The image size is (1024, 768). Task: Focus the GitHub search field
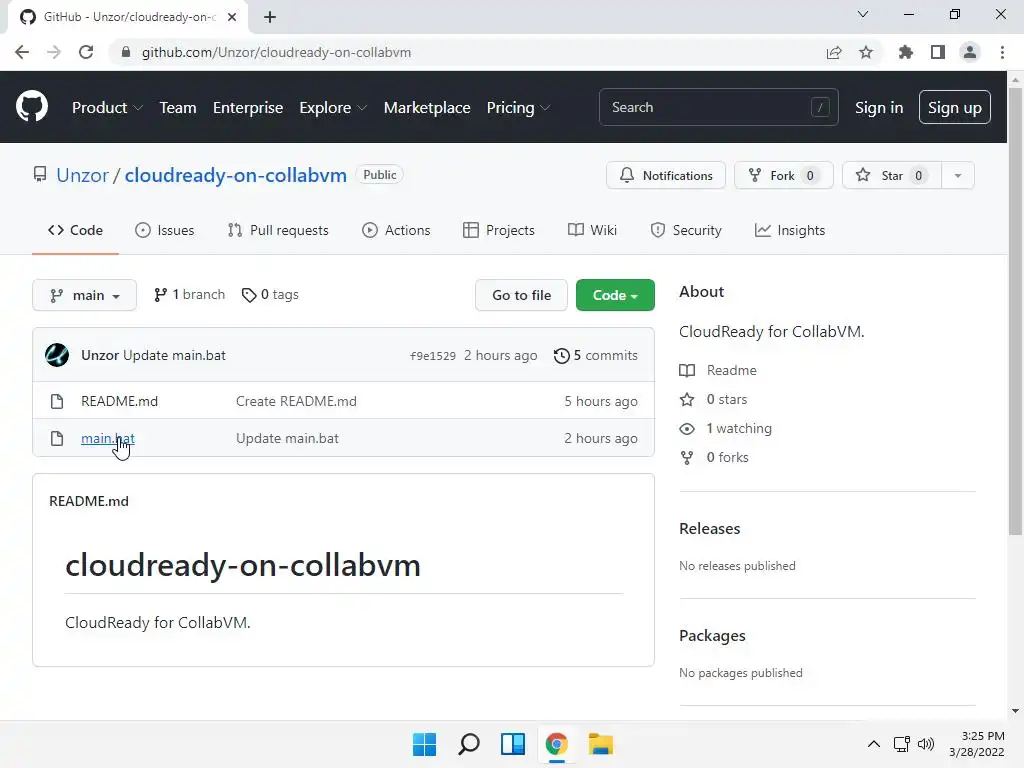[x=718, y=107]
